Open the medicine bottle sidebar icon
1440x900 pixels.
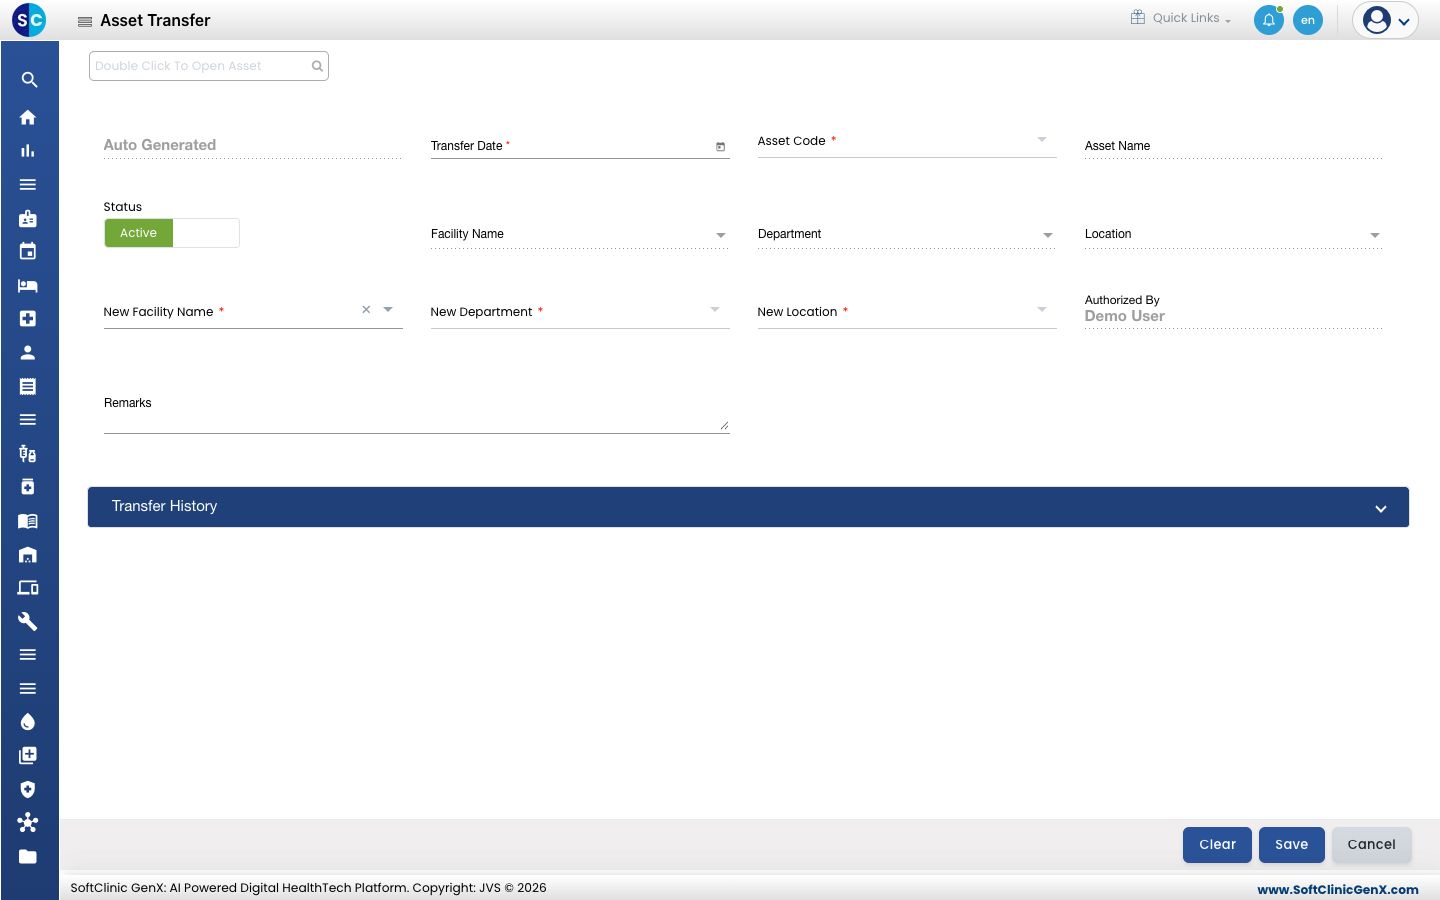click(28, 487)
